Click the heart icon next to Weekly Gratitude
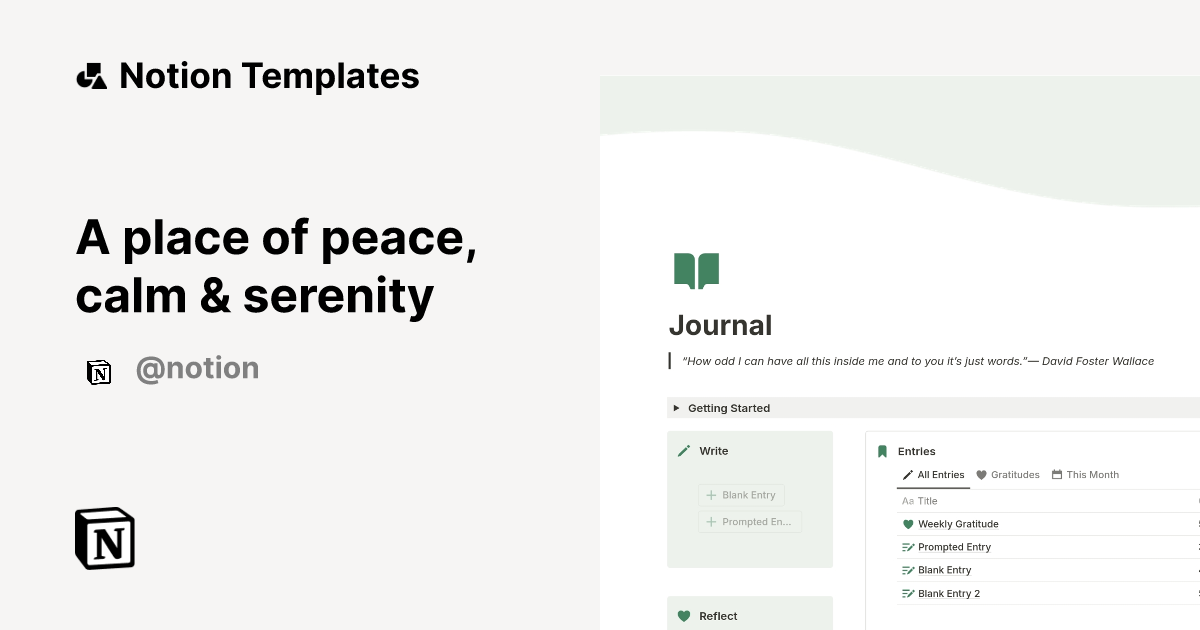This screenshot has width=1200, height=630. (906, 523)
